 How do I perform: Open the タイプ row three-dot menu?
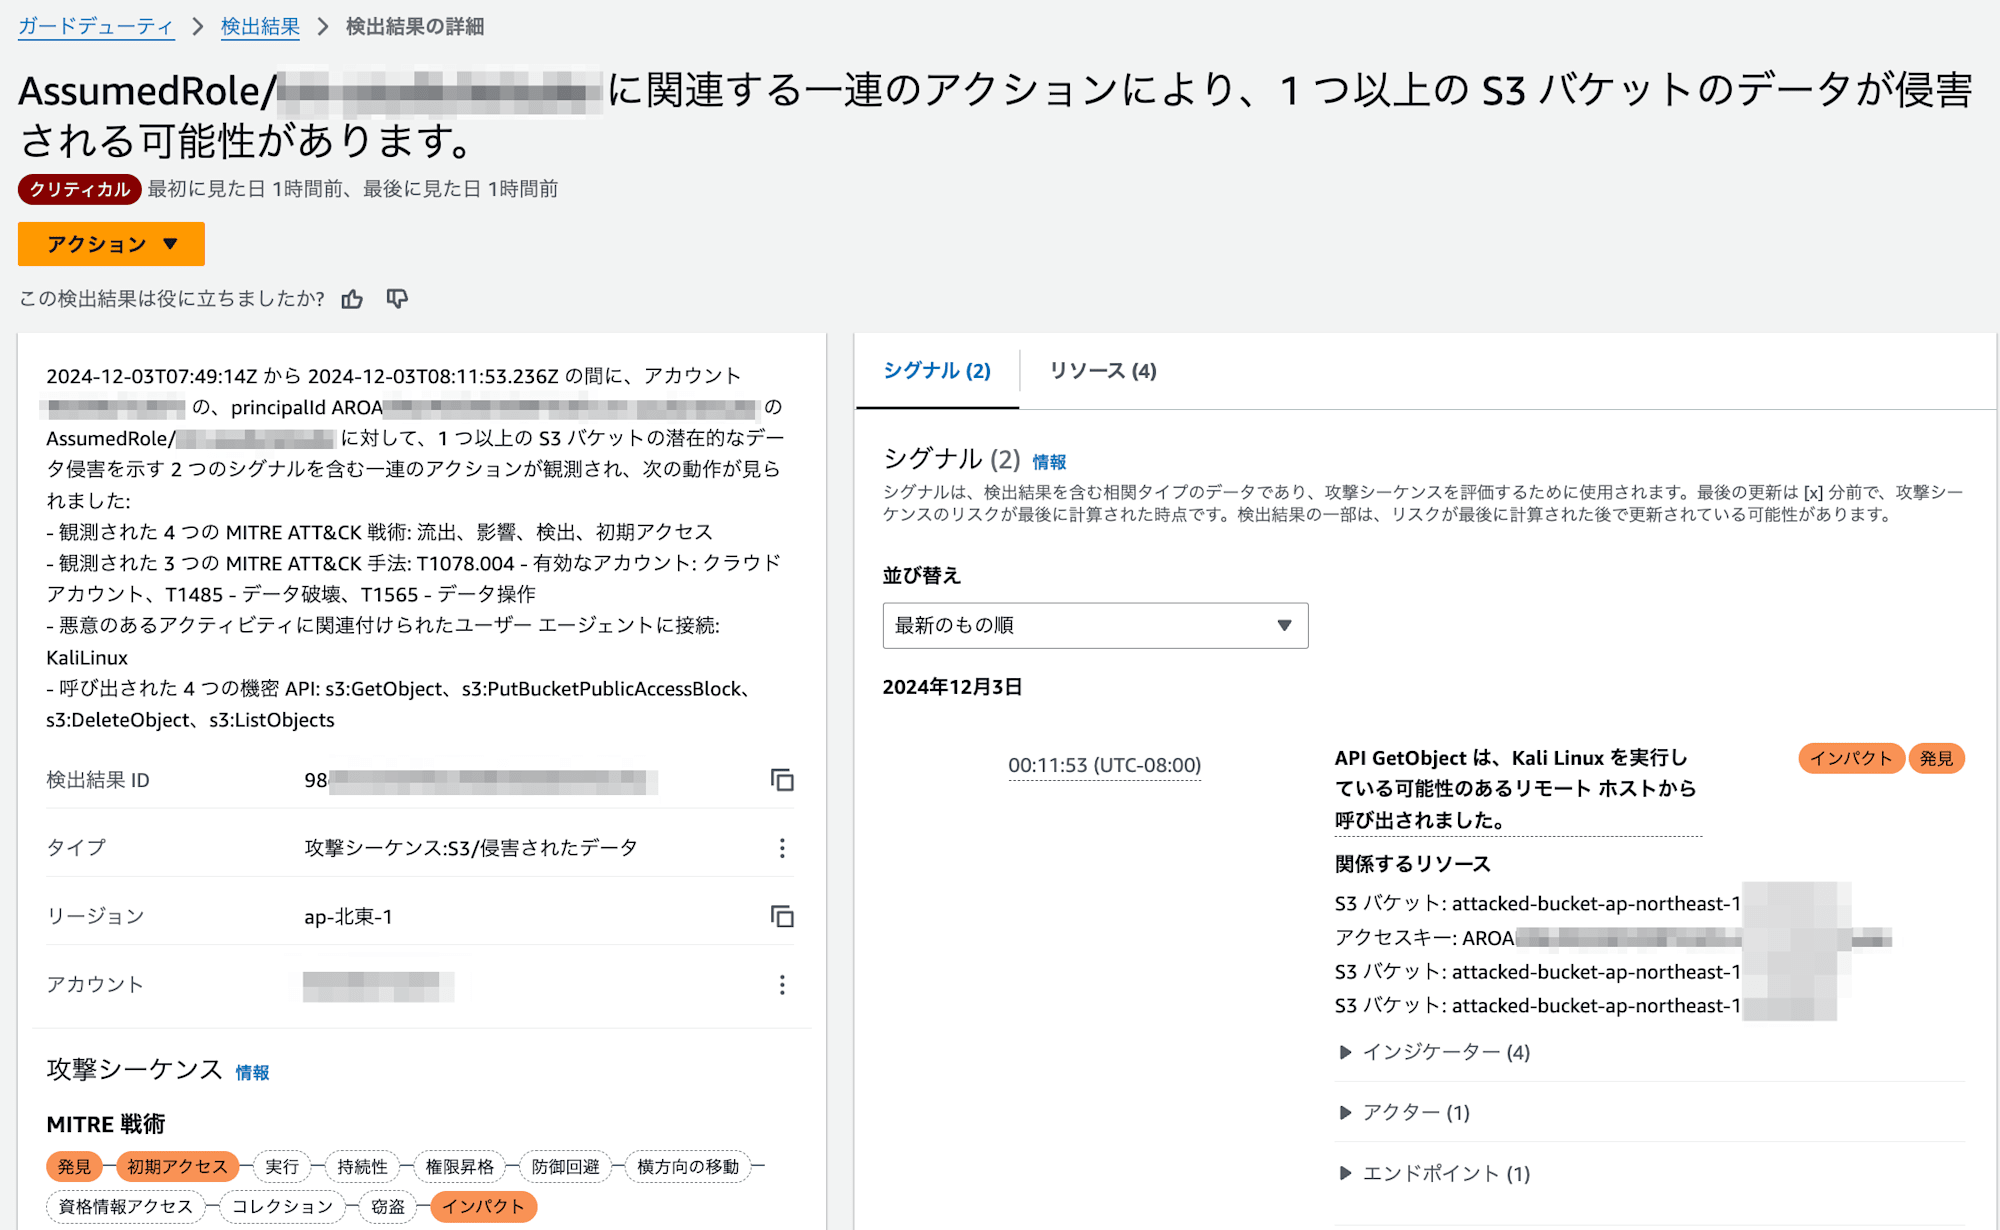(782, 848)
